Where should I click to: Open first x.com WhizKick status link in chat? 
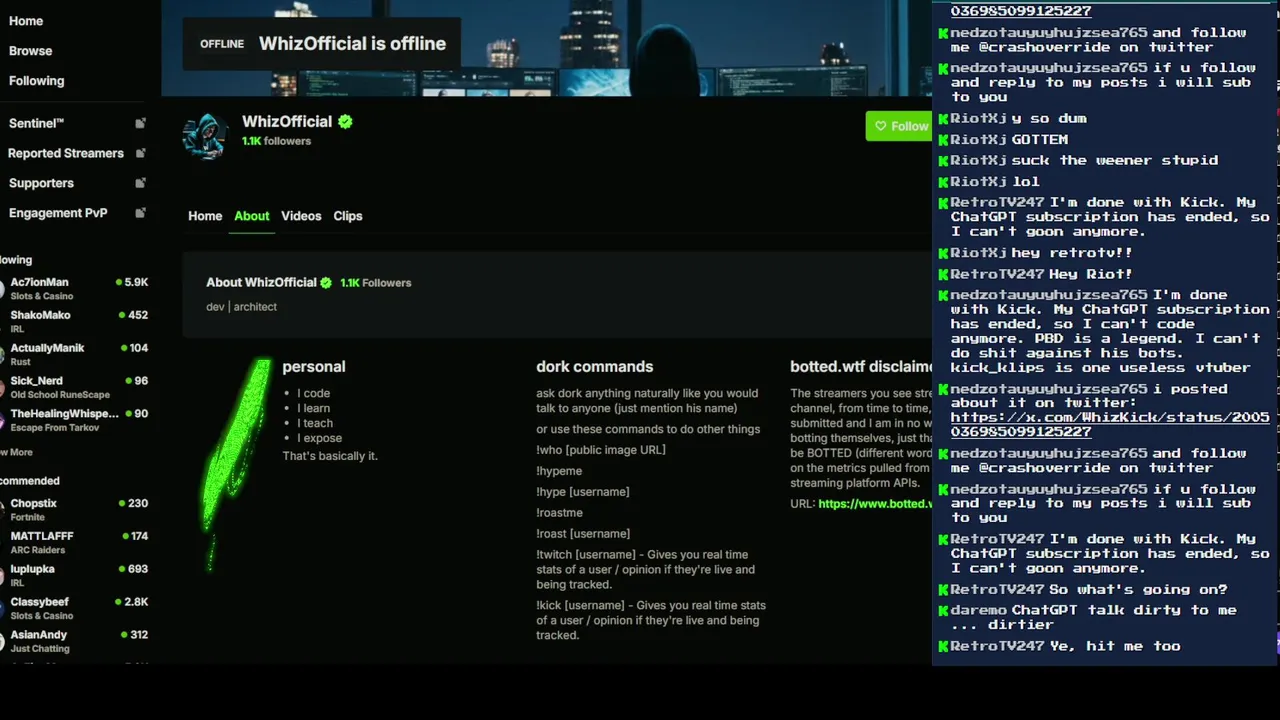[x=1110, y=424]
